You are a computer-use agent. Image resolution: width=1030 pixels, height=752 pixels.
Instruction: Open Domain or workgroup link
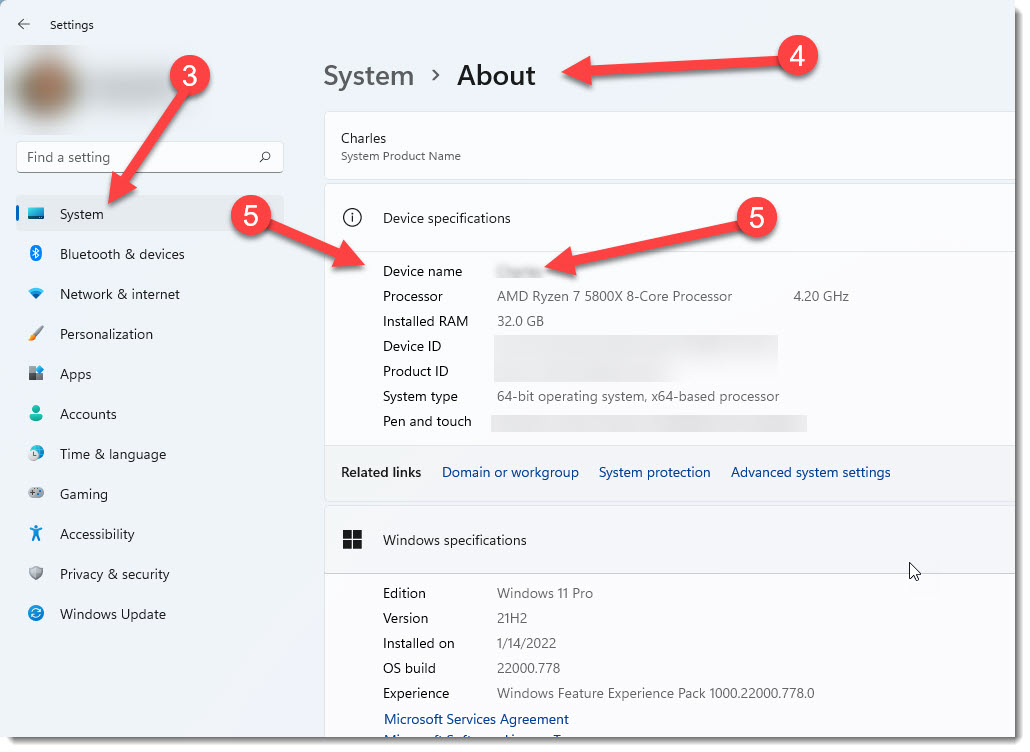pos(510,472)
